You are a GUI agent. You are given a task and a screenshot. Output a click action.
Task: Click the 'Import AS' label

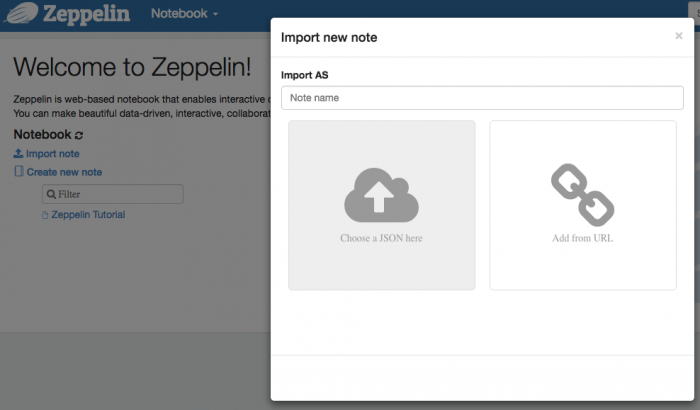click(x=304, y=75)
